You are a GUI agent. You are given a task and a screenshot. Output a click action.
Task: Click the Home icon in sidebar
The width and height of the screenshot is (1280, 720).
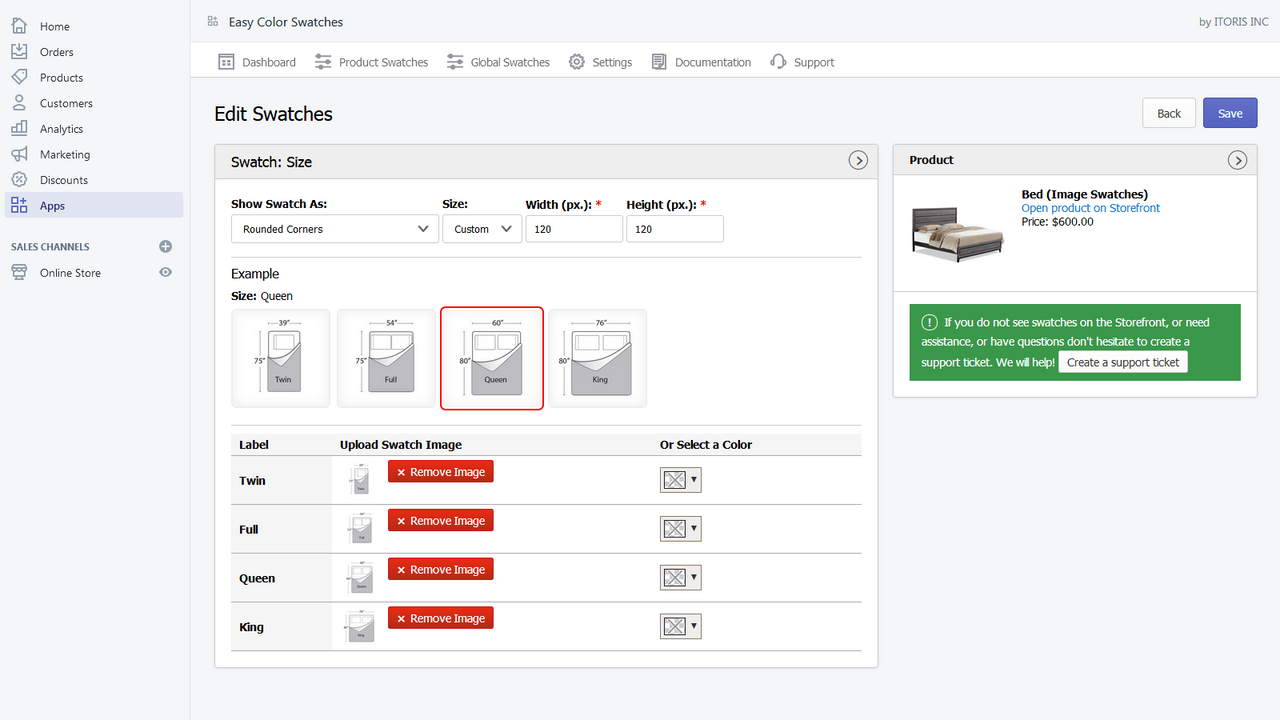19,26
